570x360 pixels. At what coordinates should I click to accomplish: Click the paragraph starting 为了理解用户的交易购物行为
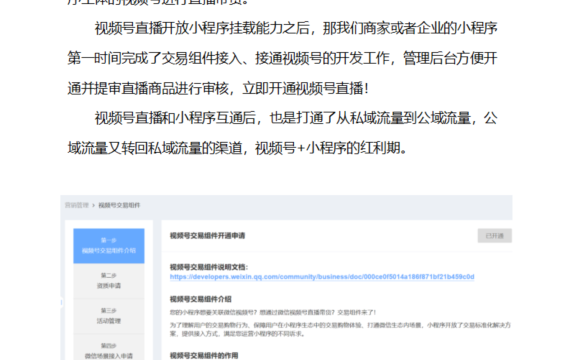pyautogui.click(x=340, y=329)
